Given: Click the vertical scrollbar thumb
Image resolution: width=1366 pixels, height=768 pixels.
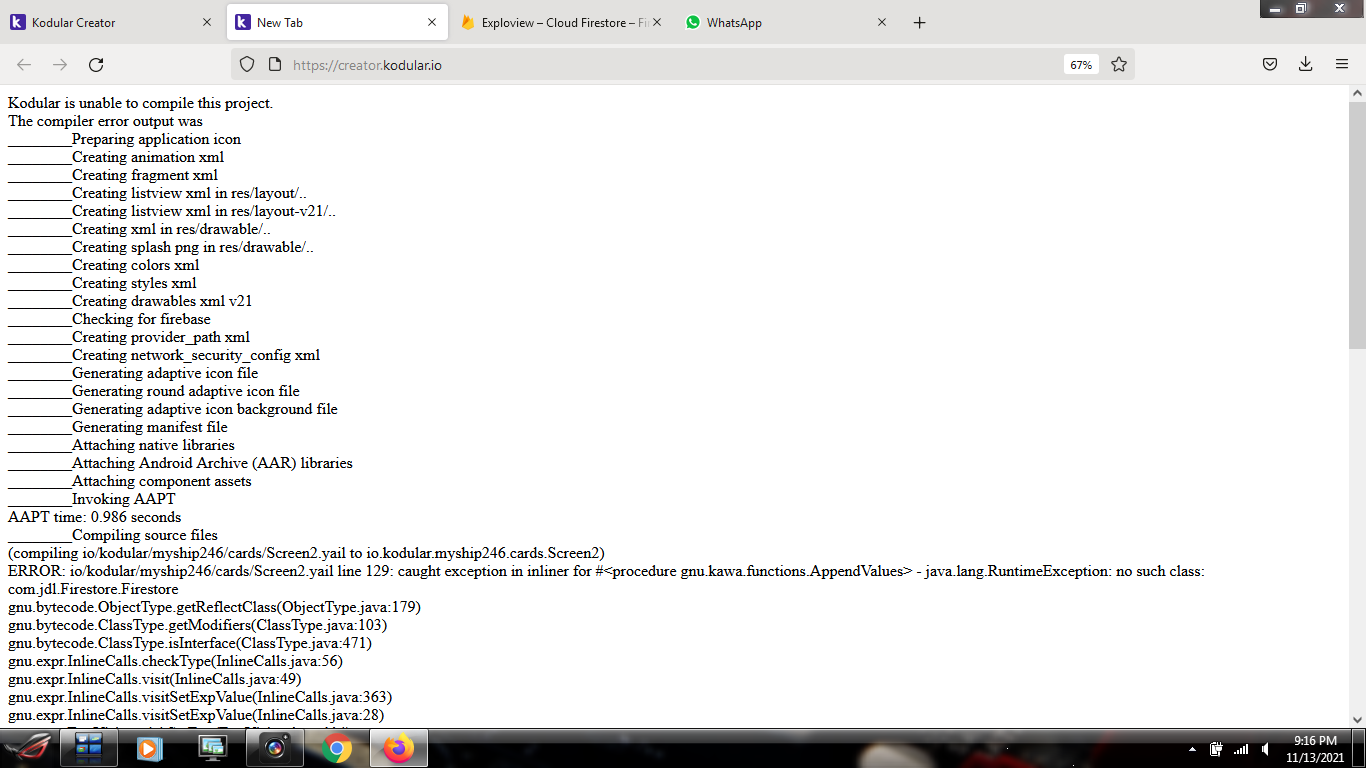Looking at the screenshot, I should pyautogui.click(x=1357, y=225).
